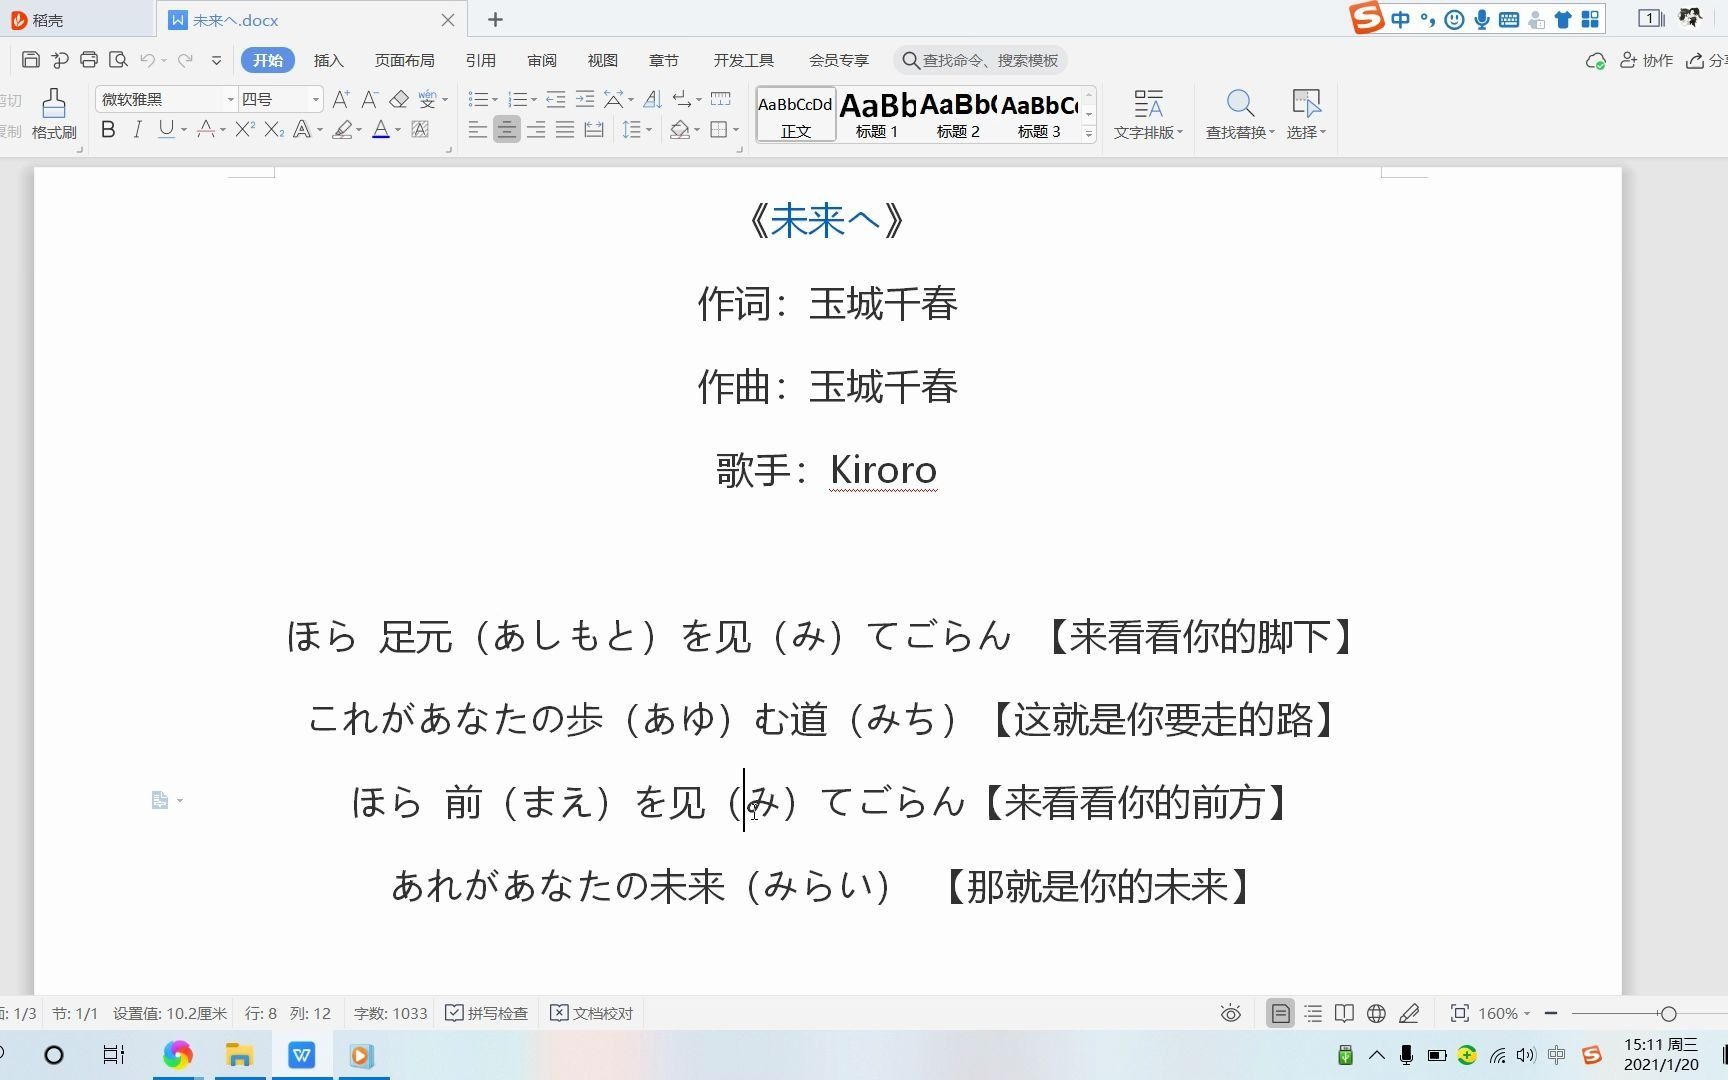Image resolution: width=1728 pixels, height=1080 pixels.
Task: Toggle 拼写检查 spell check in status bar
Action: (486, 1014)
